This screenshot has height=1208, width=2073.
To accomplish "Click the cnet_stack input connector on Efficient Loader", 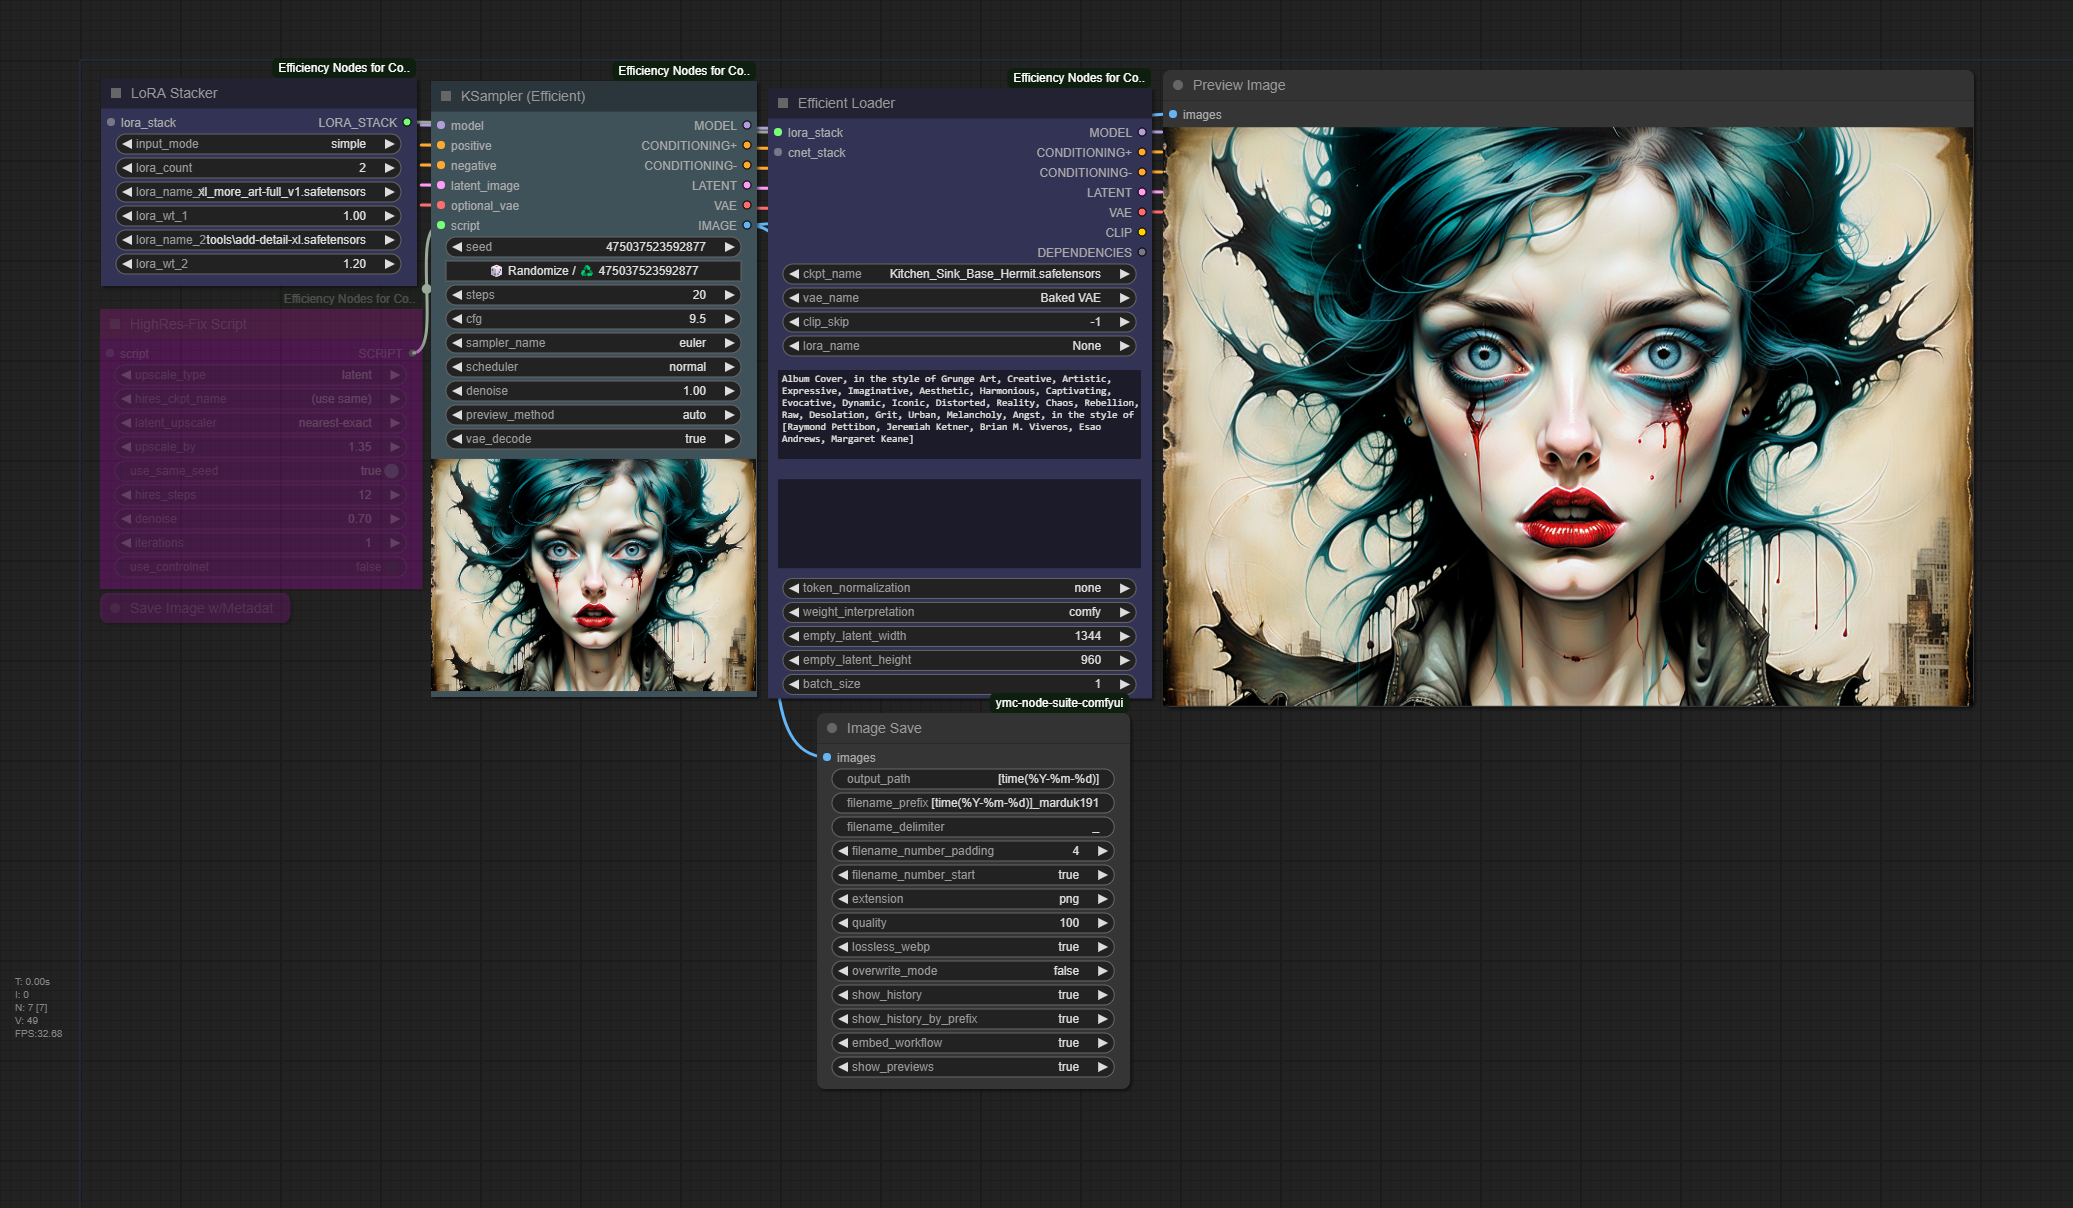I will click(x=778, y=152).
